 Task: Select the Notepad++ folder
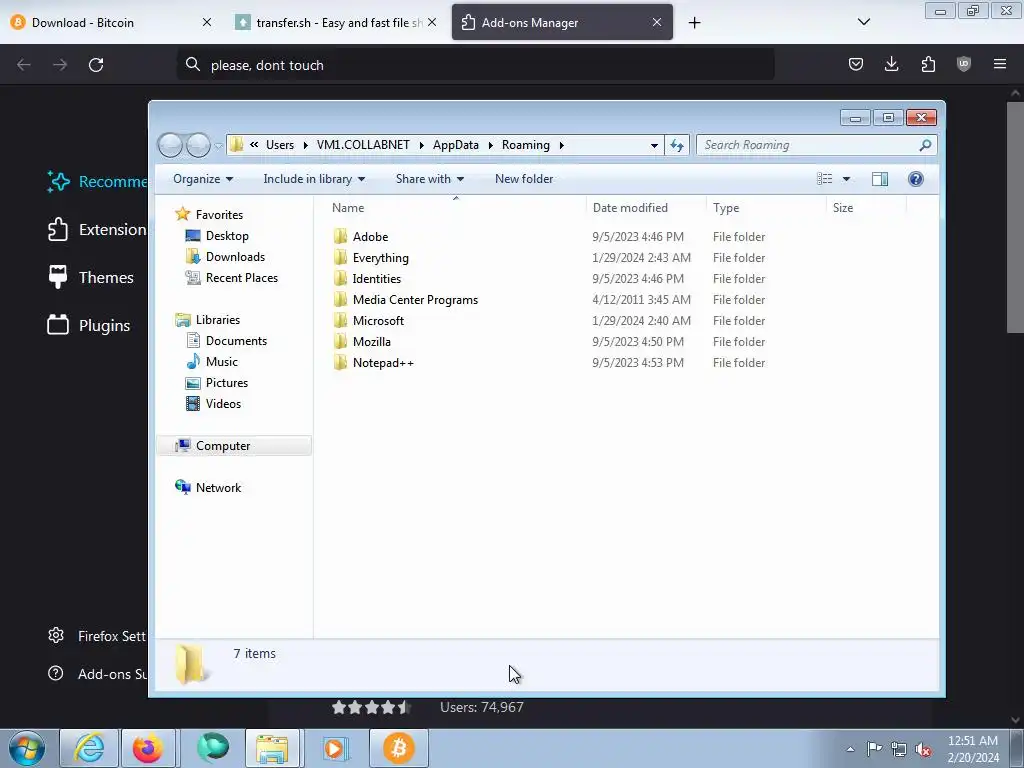tap(383, 362)
